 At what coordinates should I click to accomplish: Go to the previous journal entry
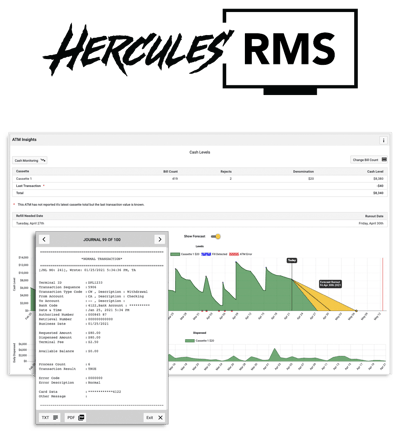pos(44,239)
